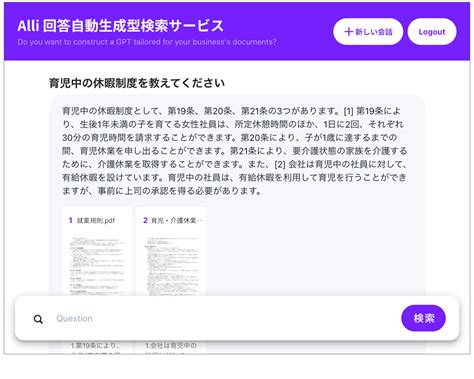Screen dimensions: 474x379
Task: Open the 育児・介護休業 document thumbnail
Action: [x=171, y=266]
